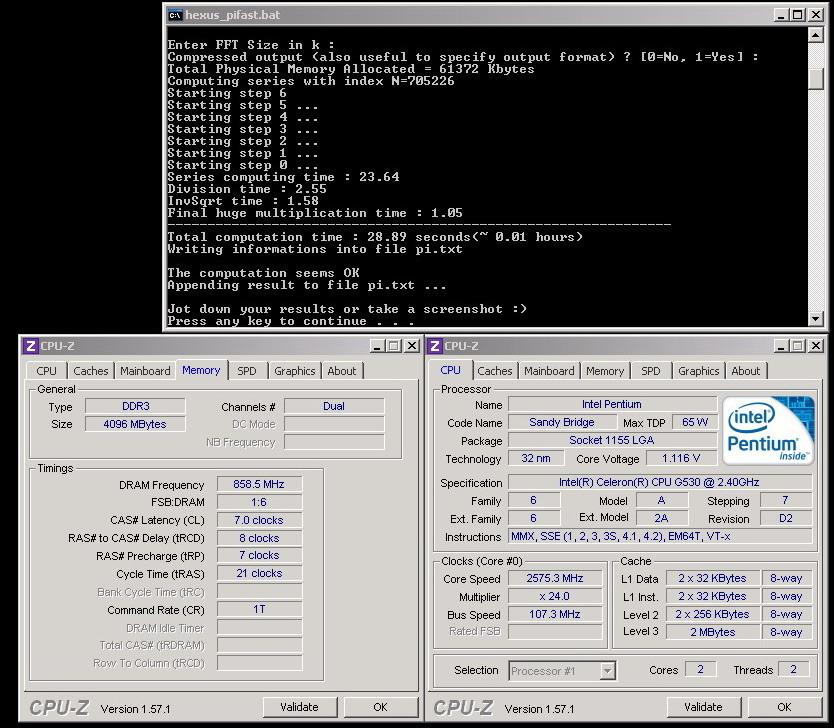Close the left CPU-Z Memory window

point(412,346)
